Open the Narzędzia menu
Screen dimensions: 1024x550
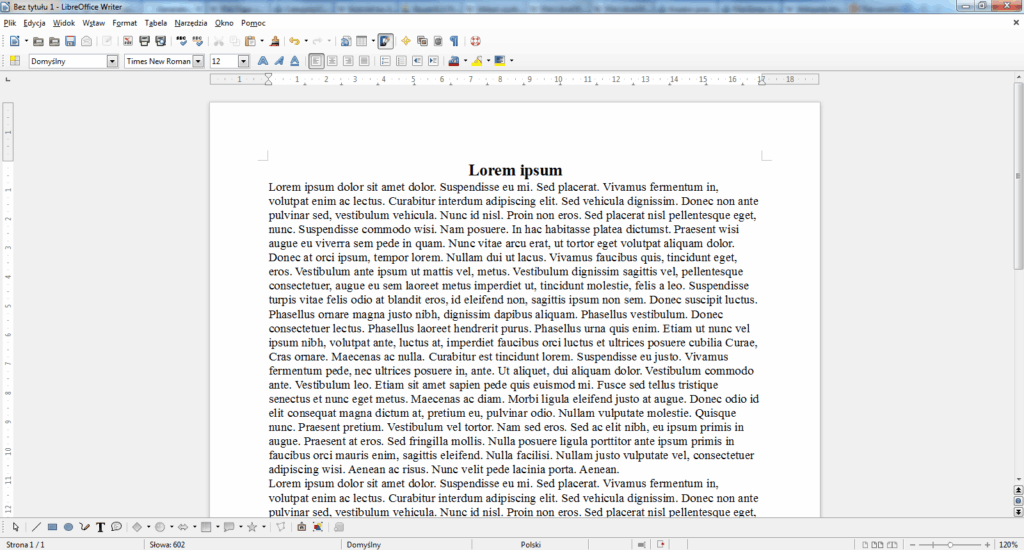click(x=191, y=23)
